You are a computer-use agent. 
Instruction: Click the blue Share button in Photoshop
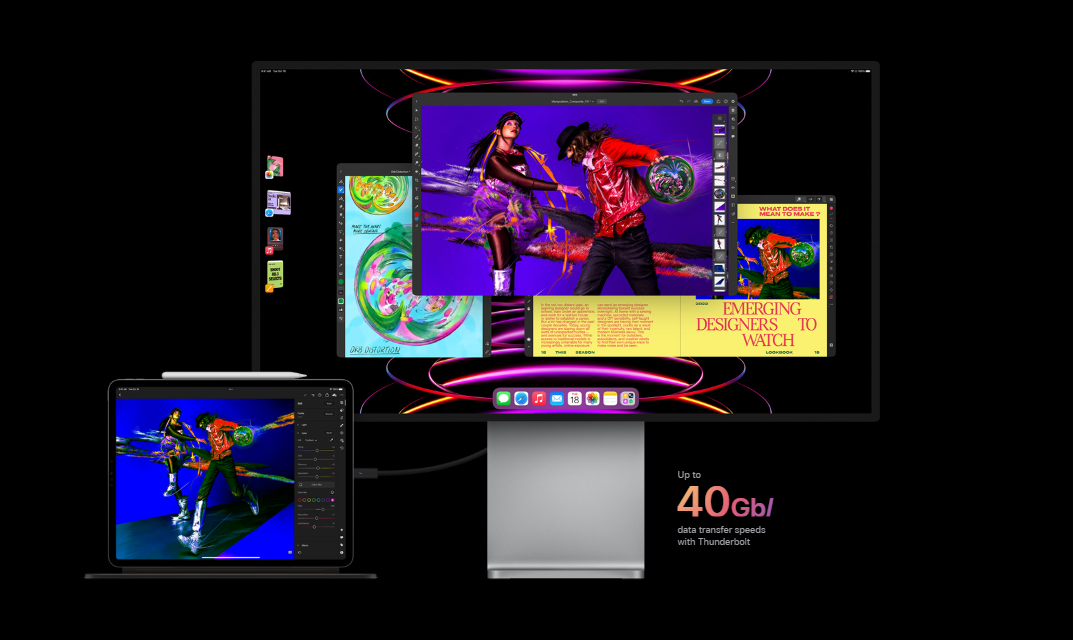coord(707,101)
